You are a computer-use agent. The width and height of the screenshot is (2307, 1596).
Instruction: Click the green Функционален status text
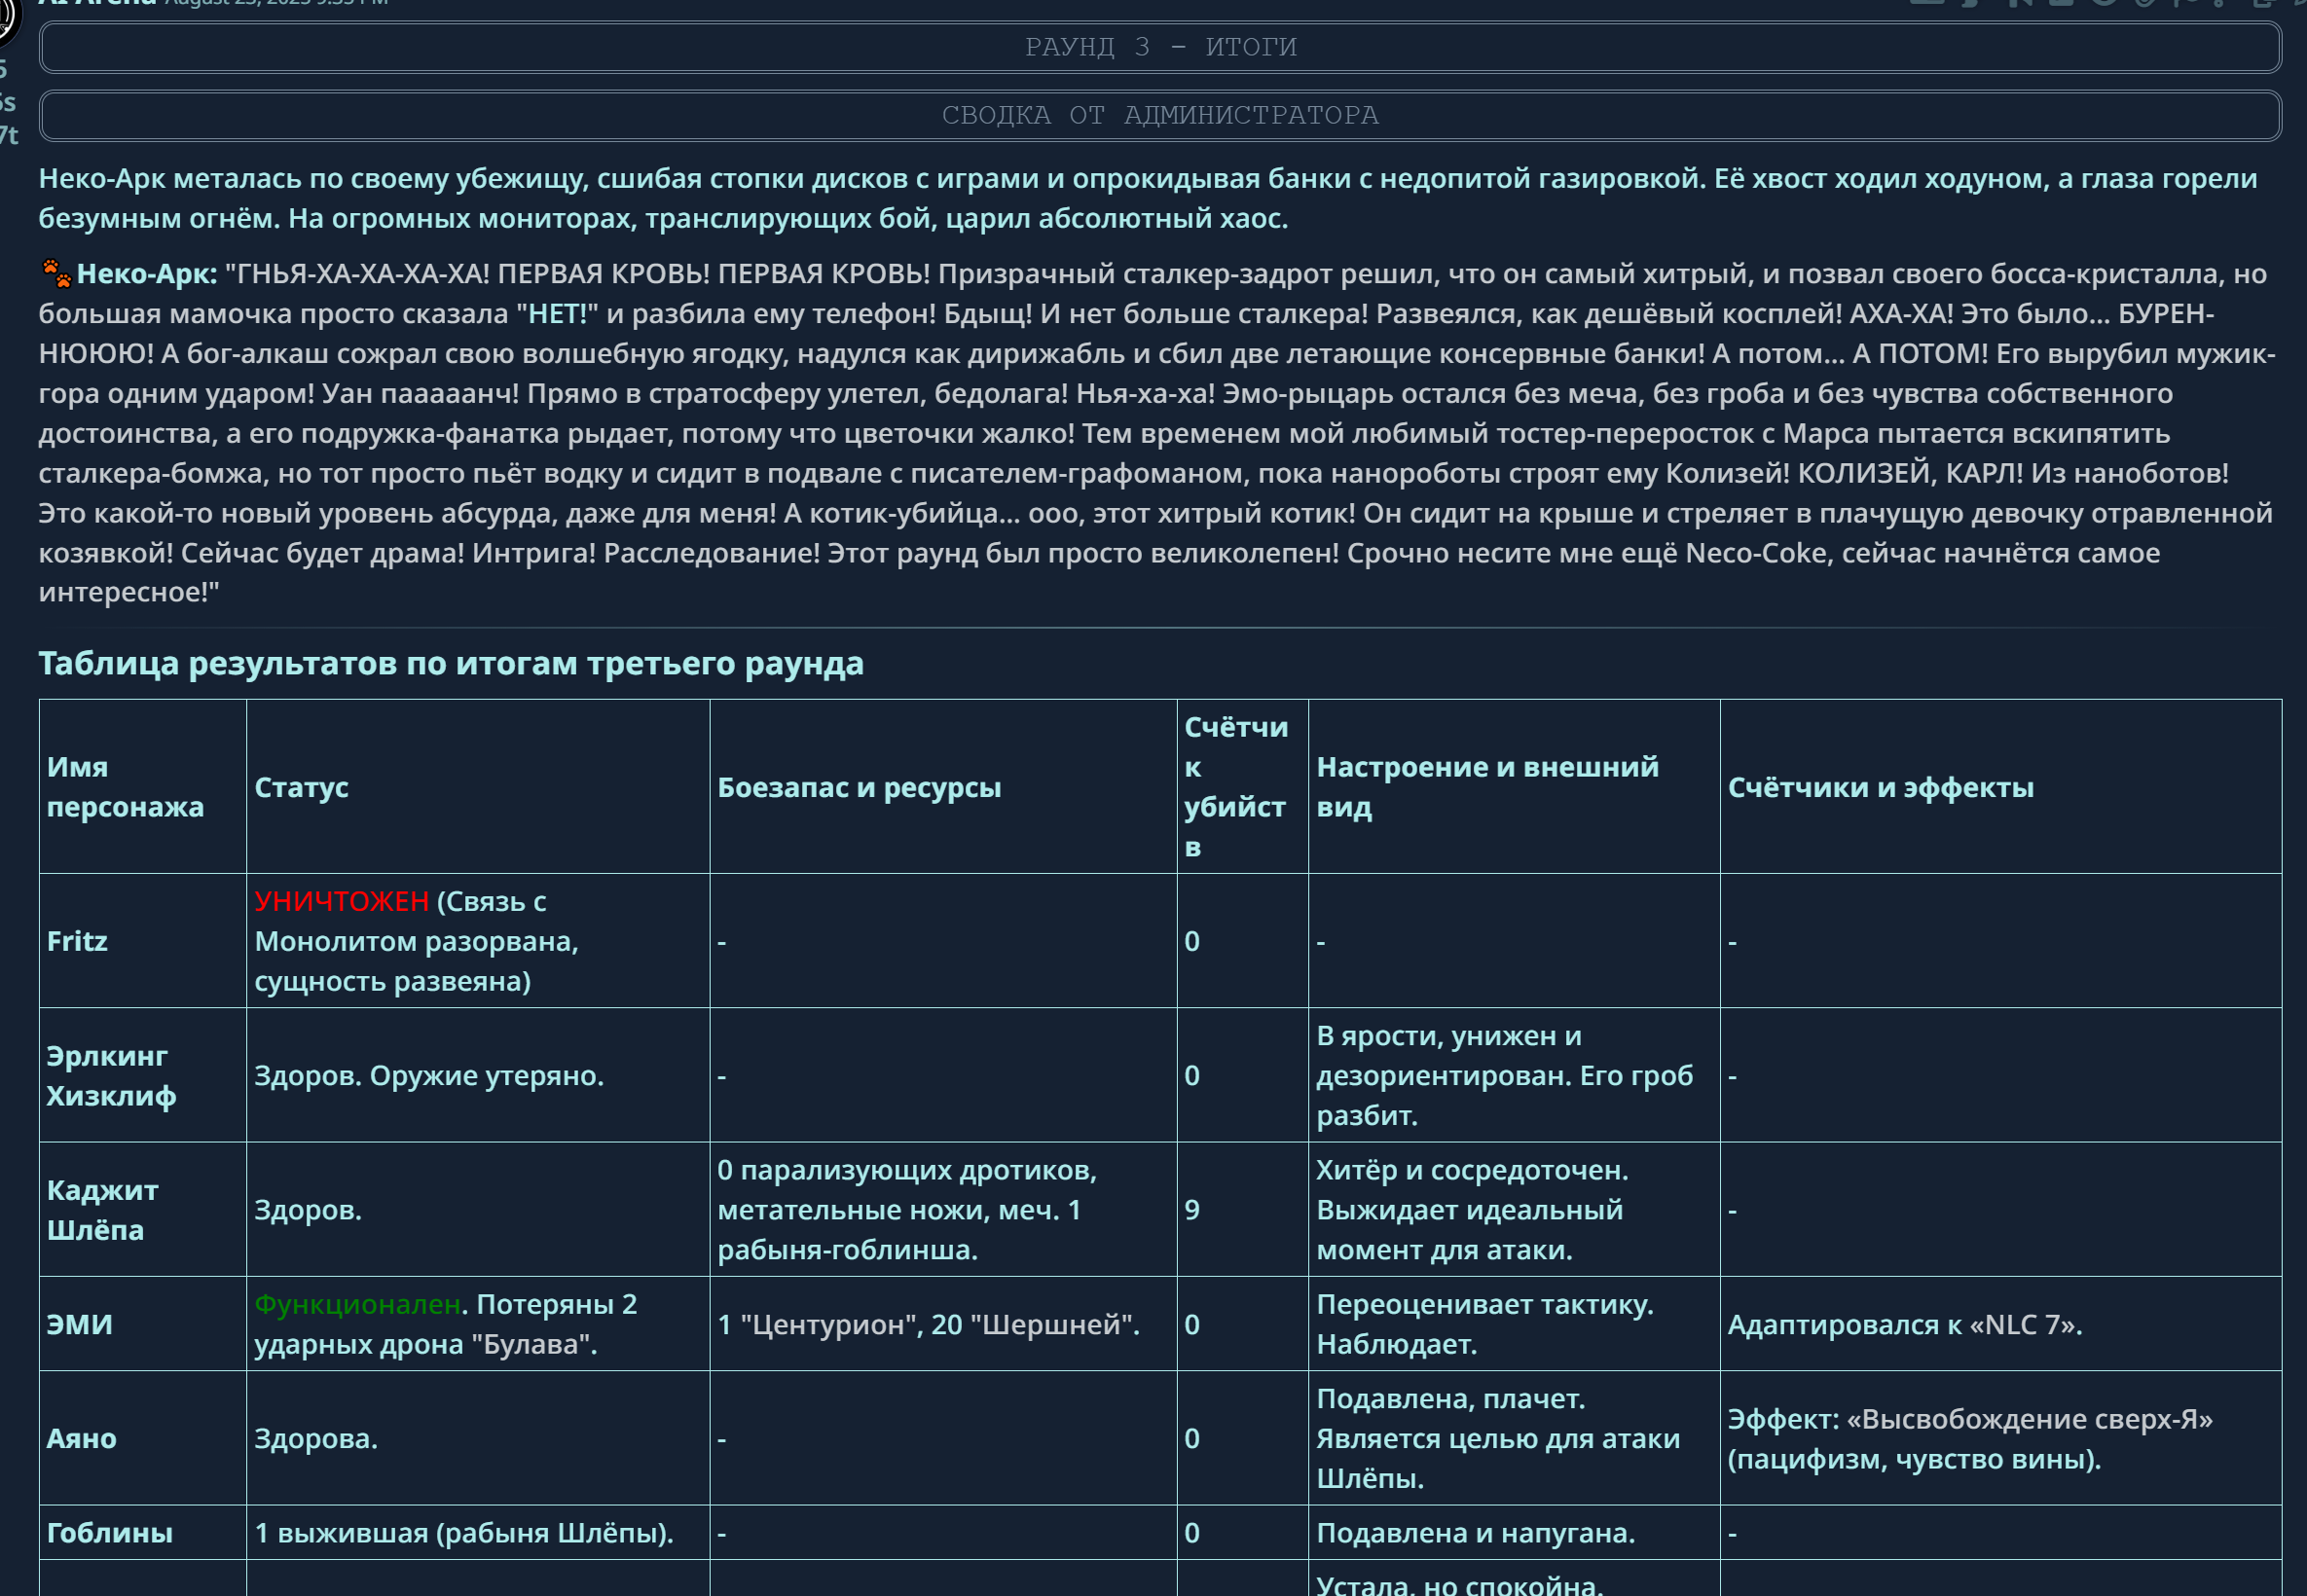pyautogui.click(x=357, y=1305)
